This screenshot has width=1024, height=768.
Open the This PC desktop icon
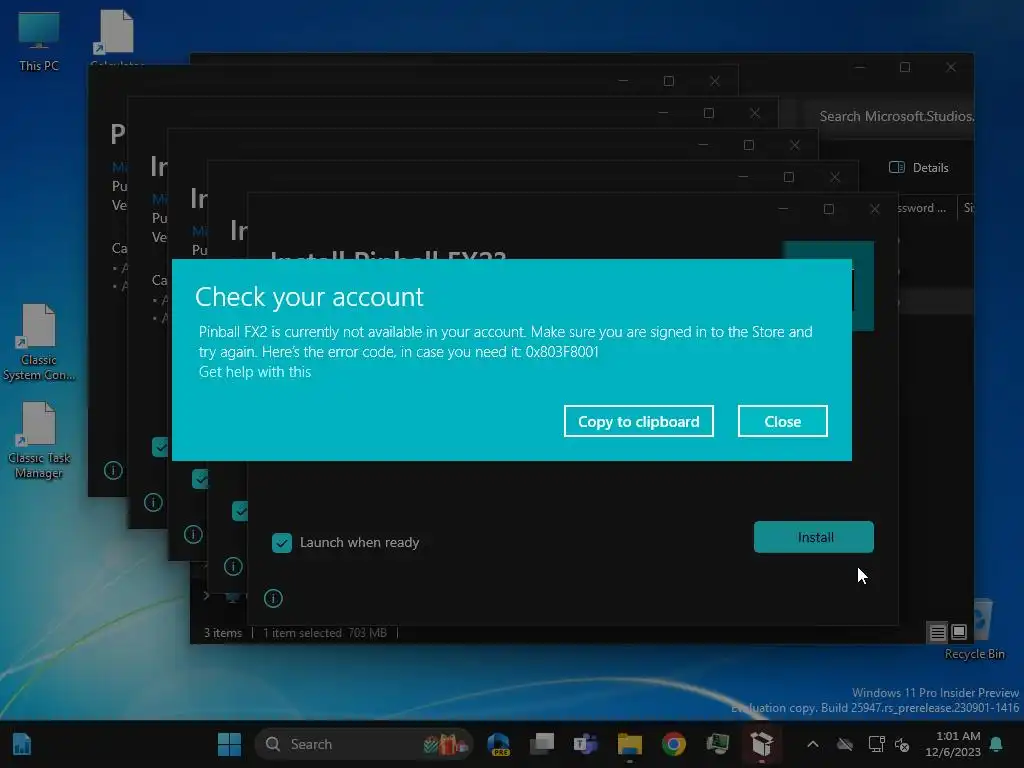[39, 42]
